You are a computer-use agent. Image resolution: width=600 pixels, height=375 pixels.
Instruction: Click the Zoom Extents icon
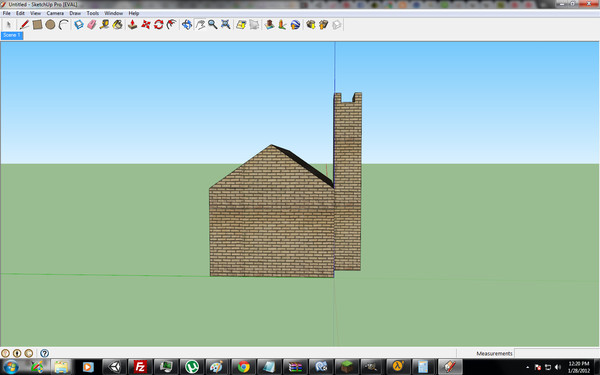[226, 25]
